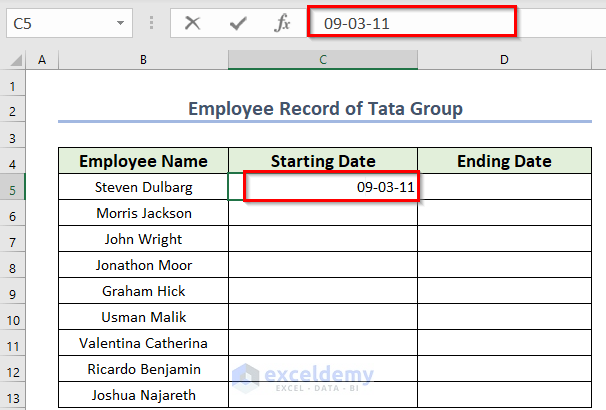Viewport: 606px width, 410px height.
Task: Click the Ending Date header cell
Action: point(504,161)
